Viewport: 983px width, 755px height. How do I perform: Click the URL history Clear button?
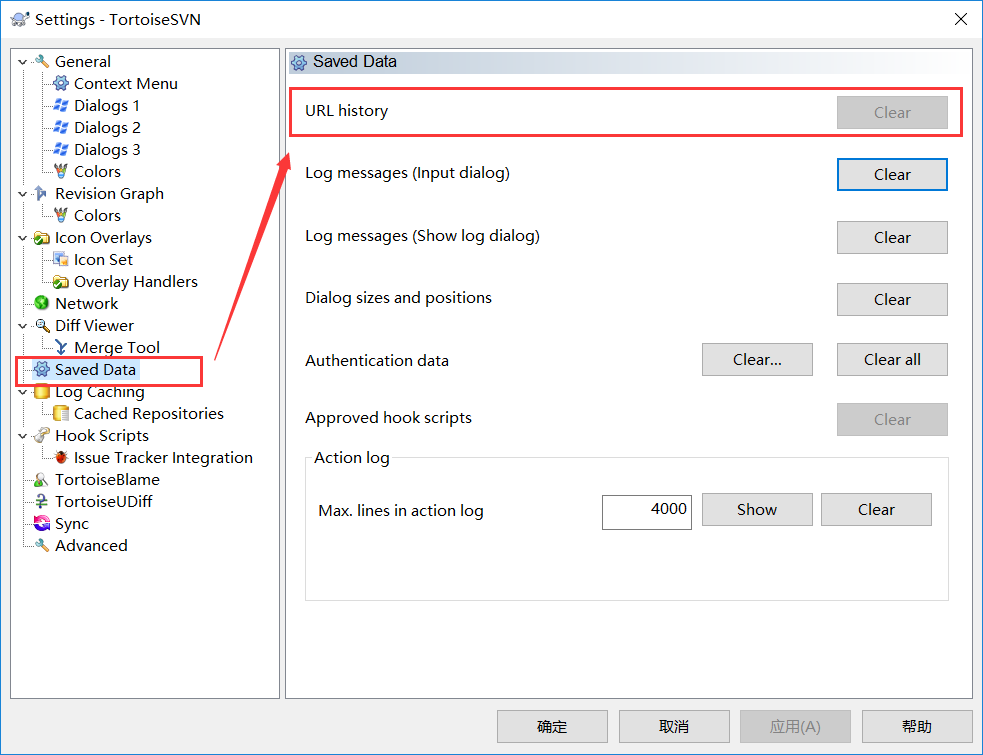[892, 112]
